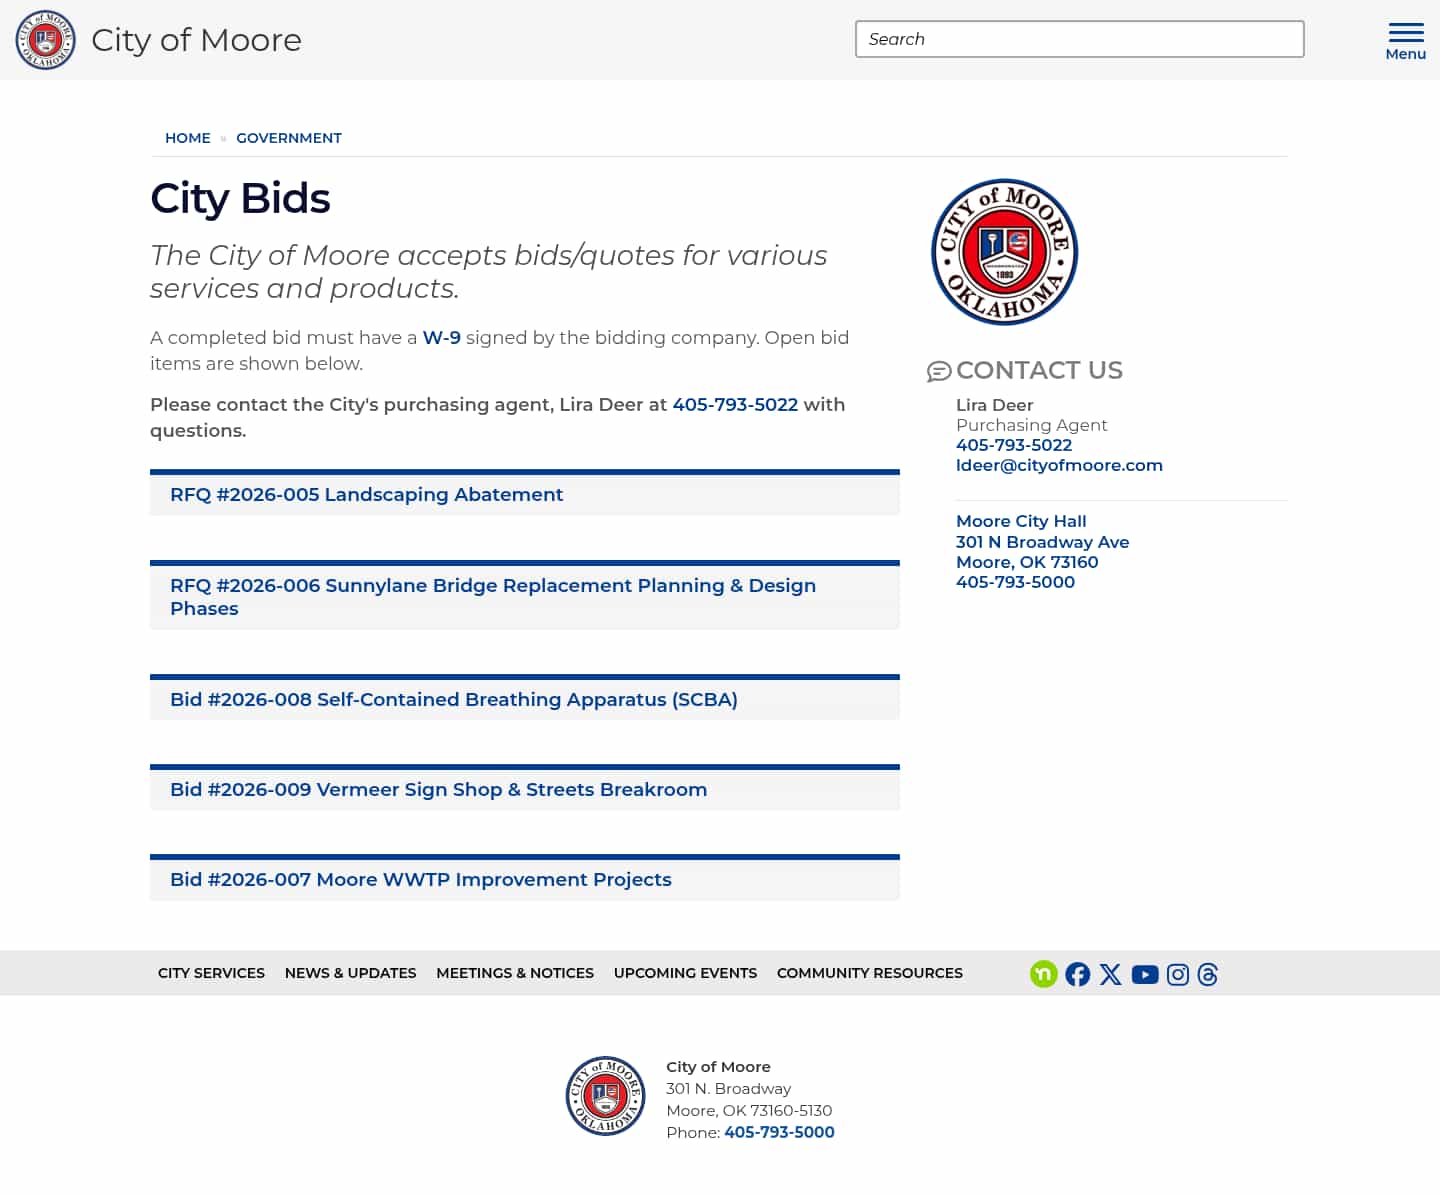Open the Instagram icon
The image size is (1440, 1194).
[1177, 973]
